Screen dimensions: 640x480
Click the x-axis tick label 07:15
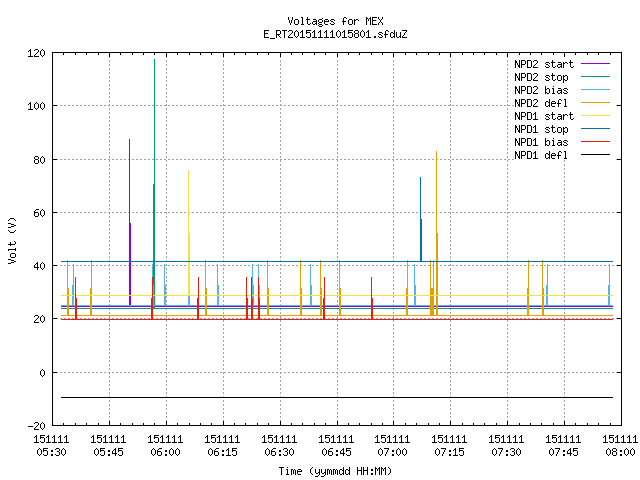[x=449, y=452]
